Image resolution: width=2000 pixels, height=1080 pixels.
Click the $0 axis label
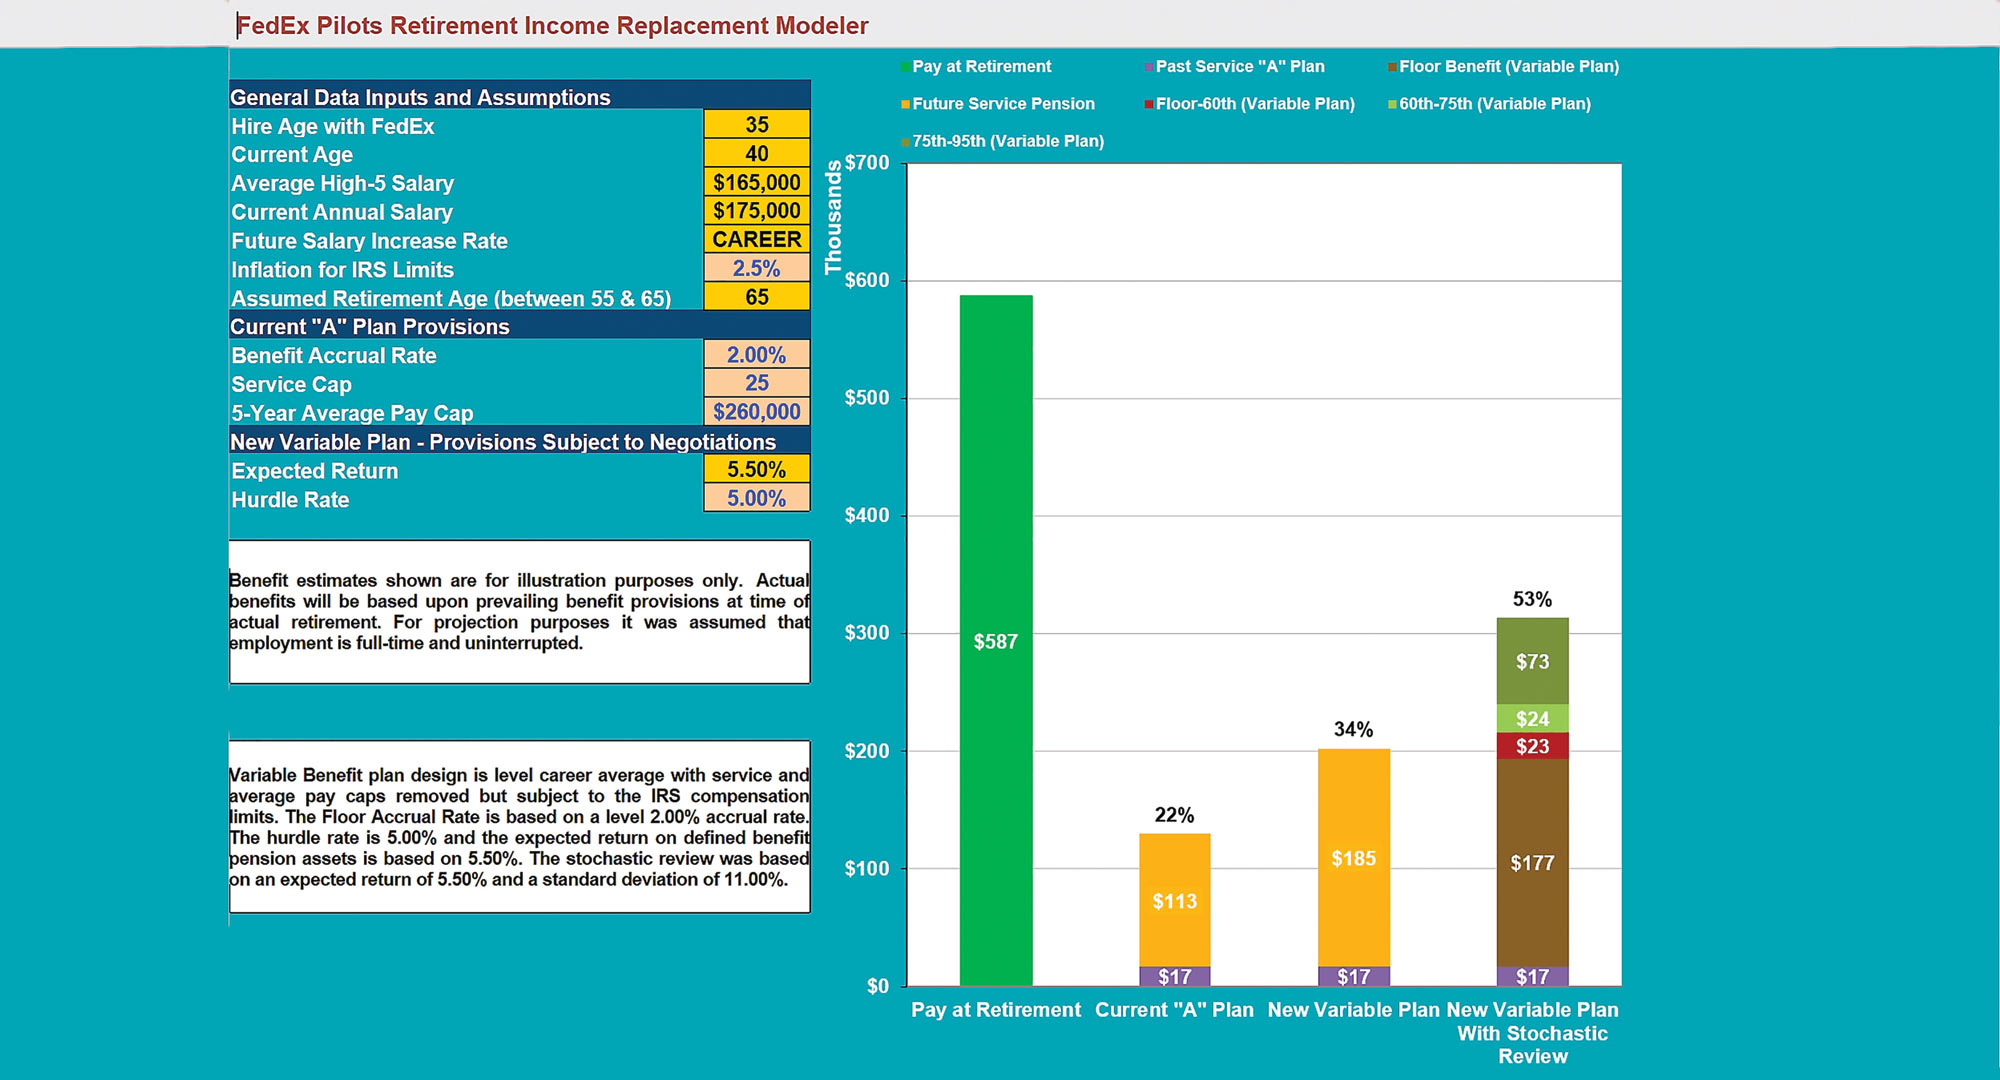pyautogui.click(x=877, y=986)
